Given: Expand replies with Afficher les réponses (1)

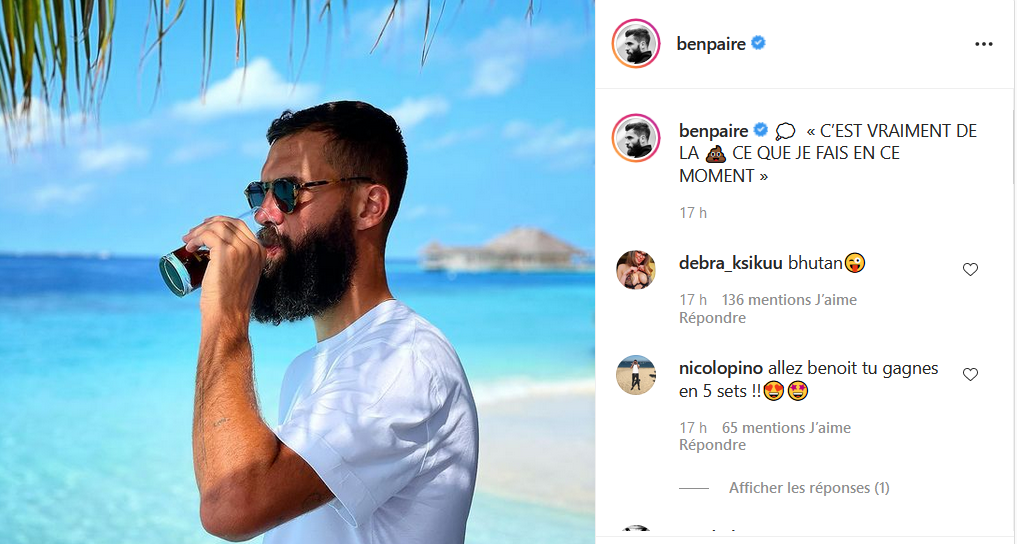Looking at the screenshot, I should (x=808, y=488).
